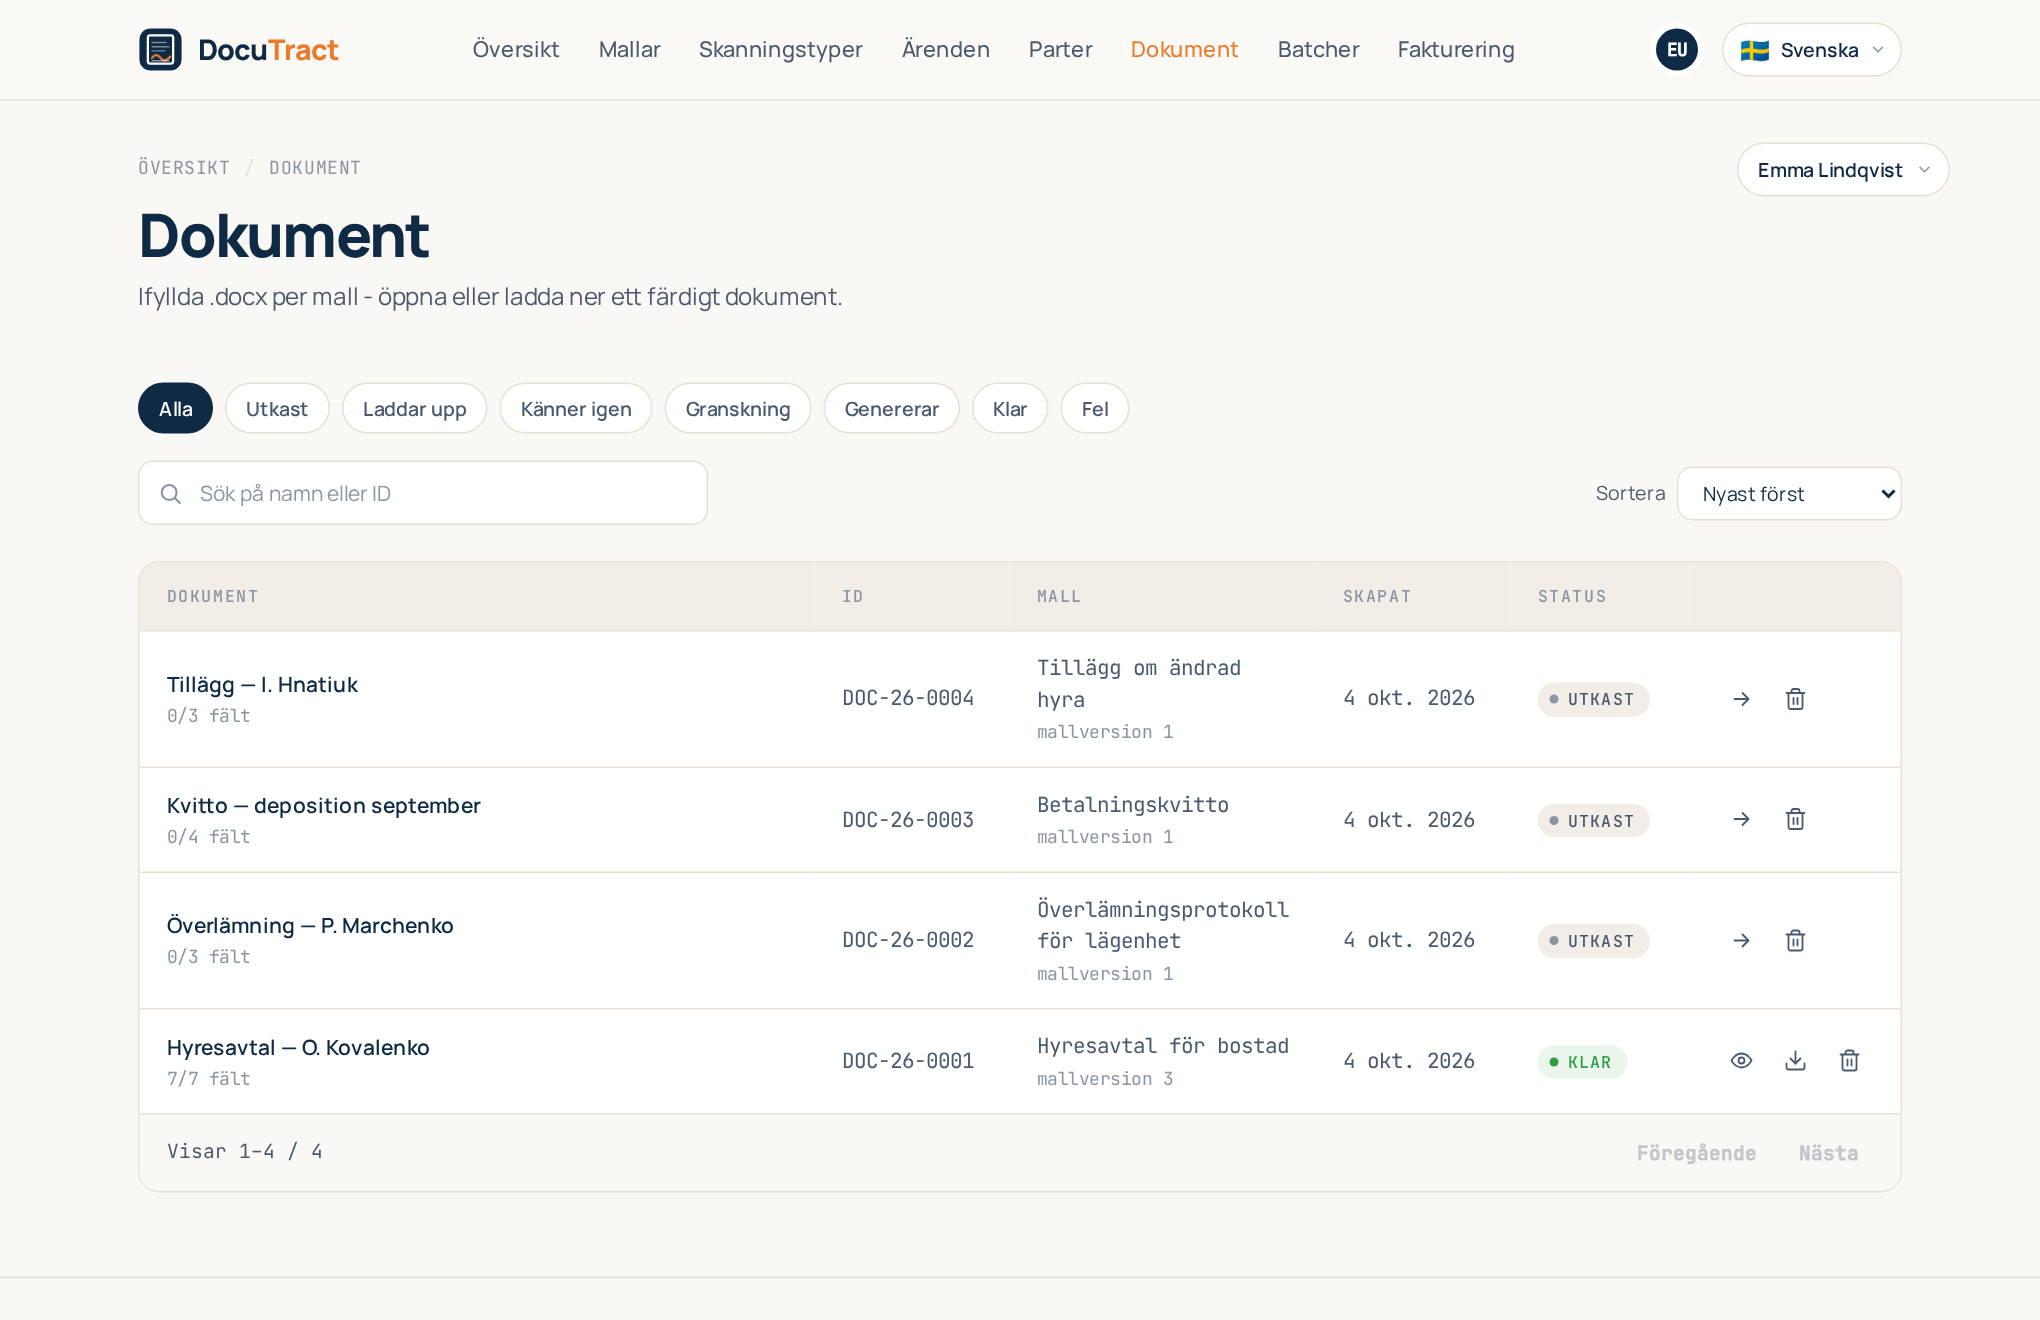Image resolution: width=2040 pixels, height=1320 pixels.
Task: Open the EU region avatar
Action: [x=1677, y=50]
